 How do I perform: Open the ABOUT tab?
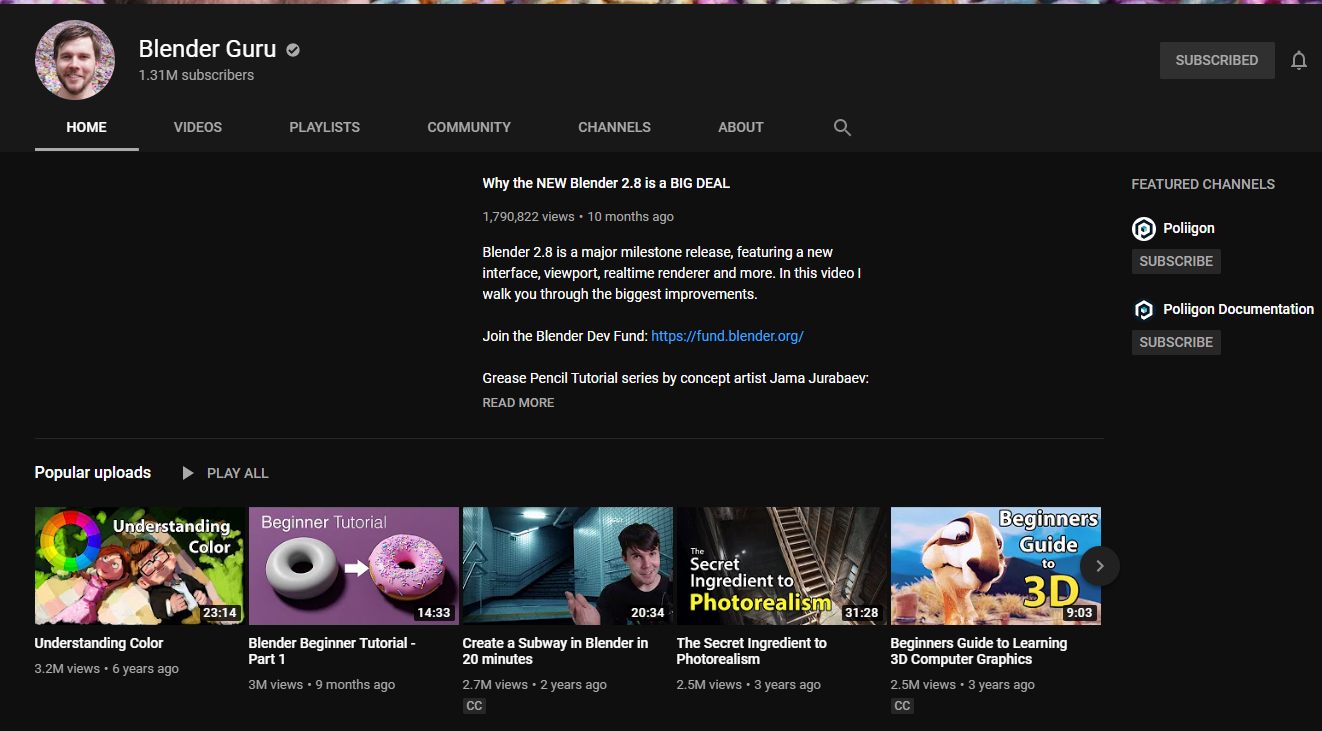pyautogui.click(x=741, y=127)
